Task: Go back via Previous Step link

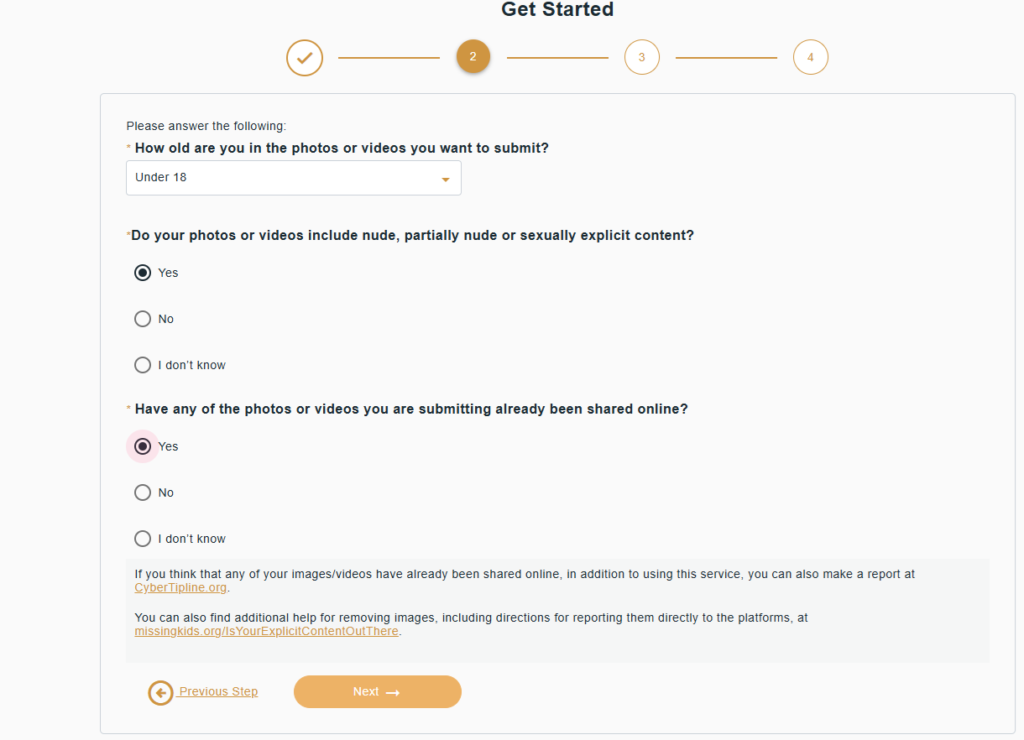Action: [218, 692]
